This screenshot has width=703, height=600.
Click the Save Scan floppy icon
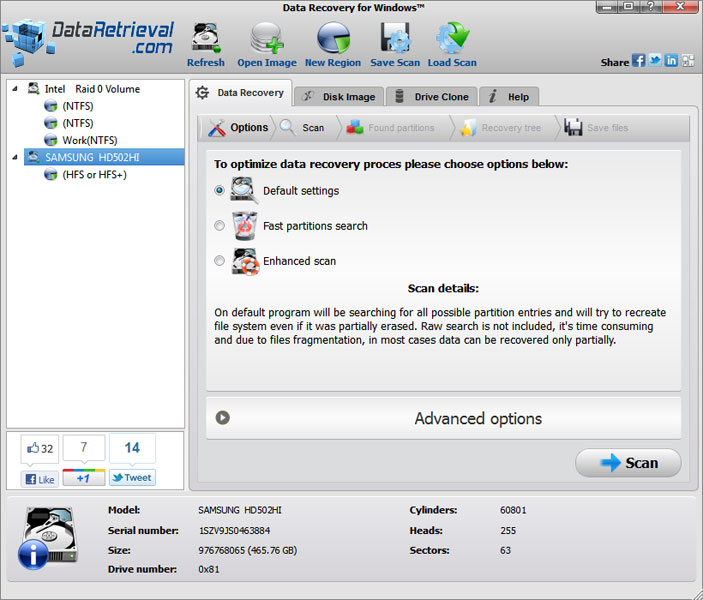(395, 38)
